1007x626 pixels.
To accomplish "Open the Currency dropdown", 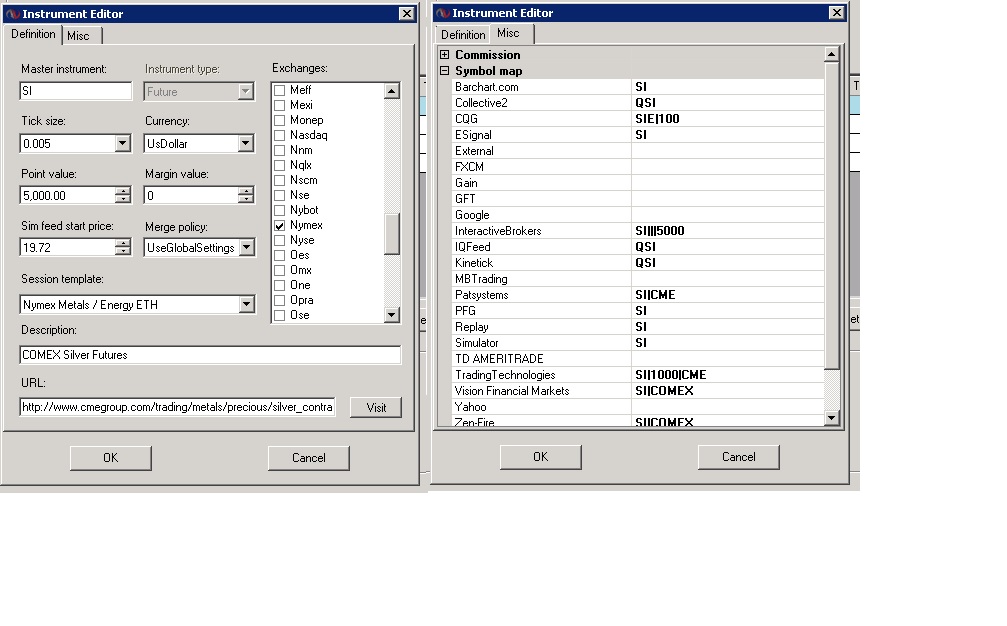I will click(x=246, y=143).
